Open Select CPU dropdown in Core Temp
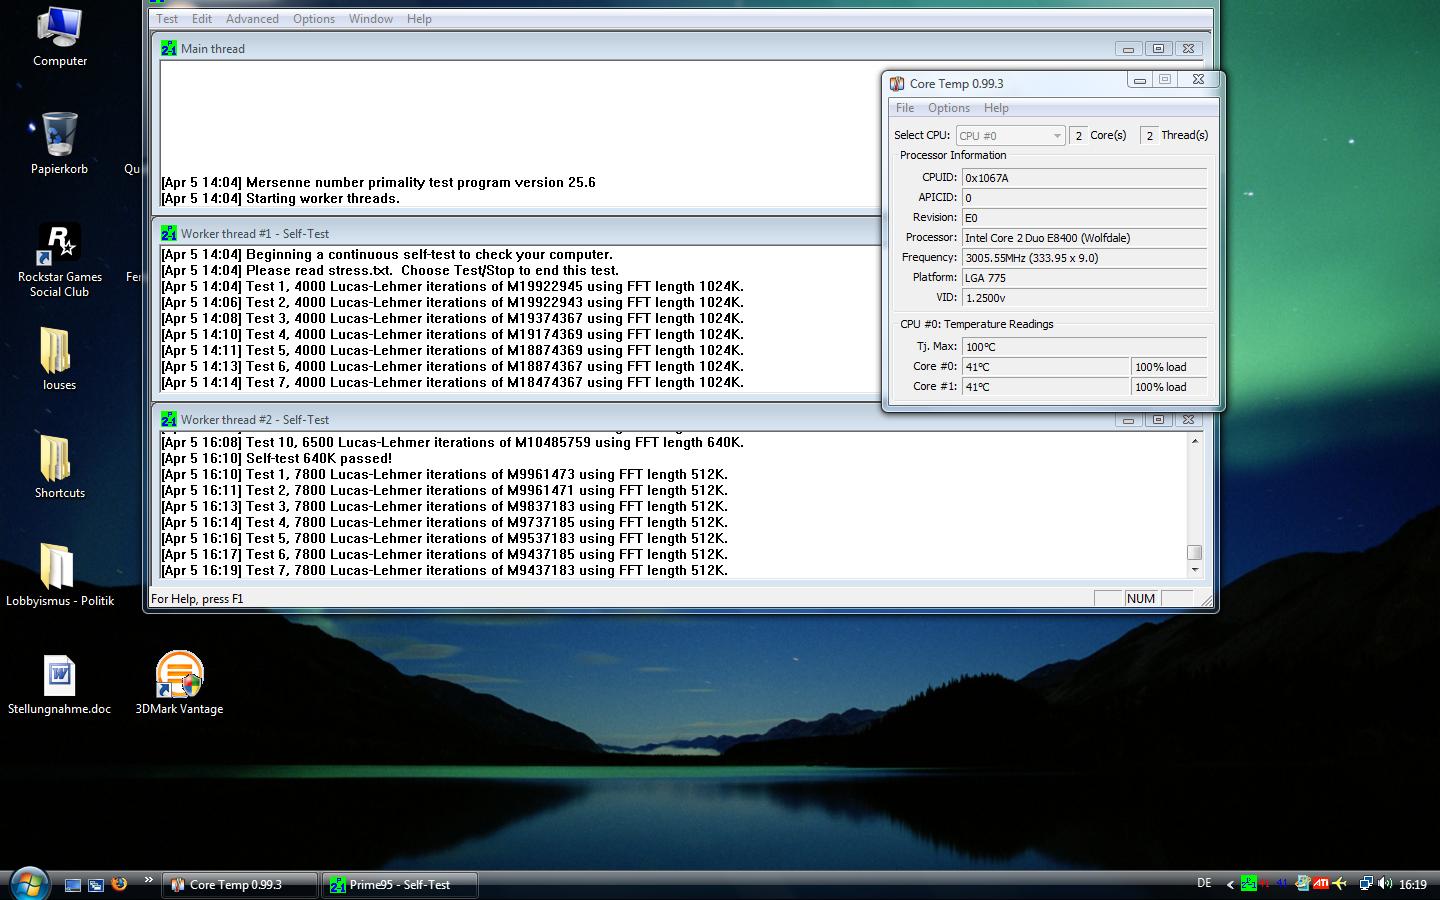 pos(1010,136)
